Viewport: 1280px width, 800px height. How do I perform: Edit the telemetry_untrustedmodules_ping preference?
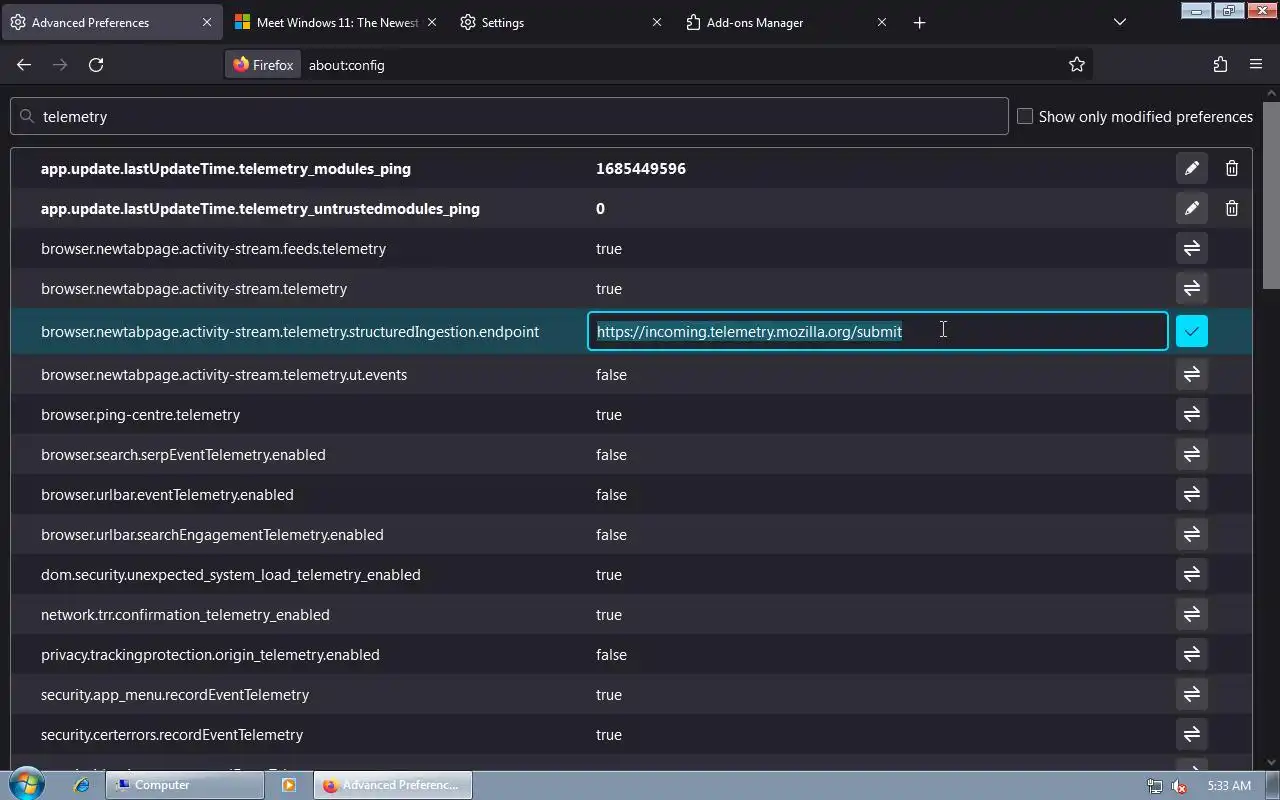coord(1191,208)
